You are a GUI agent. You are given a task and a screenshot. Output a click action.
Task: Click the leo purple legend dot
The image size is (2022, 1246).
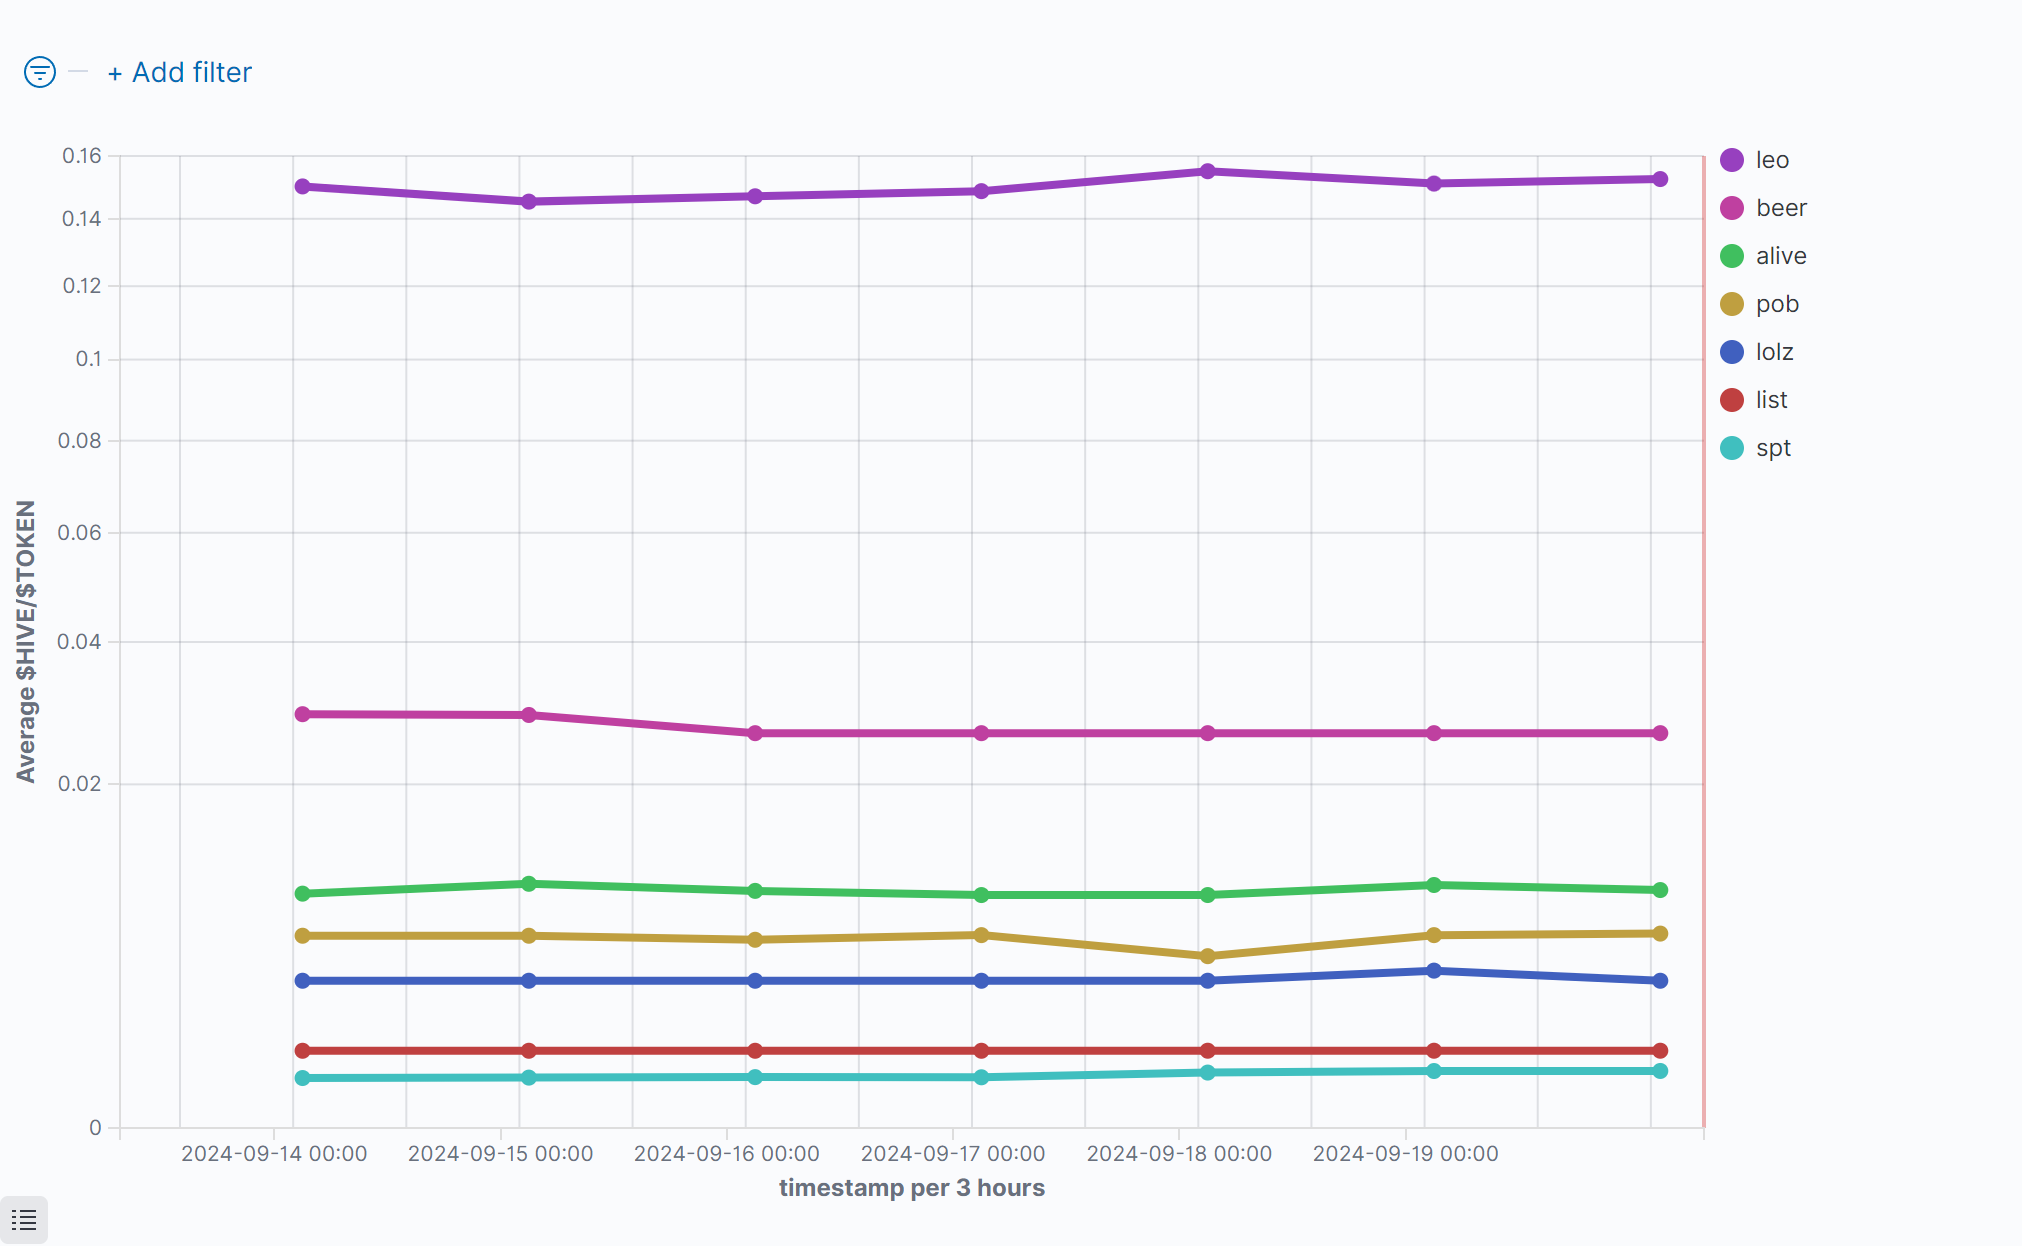[1732, 160]
